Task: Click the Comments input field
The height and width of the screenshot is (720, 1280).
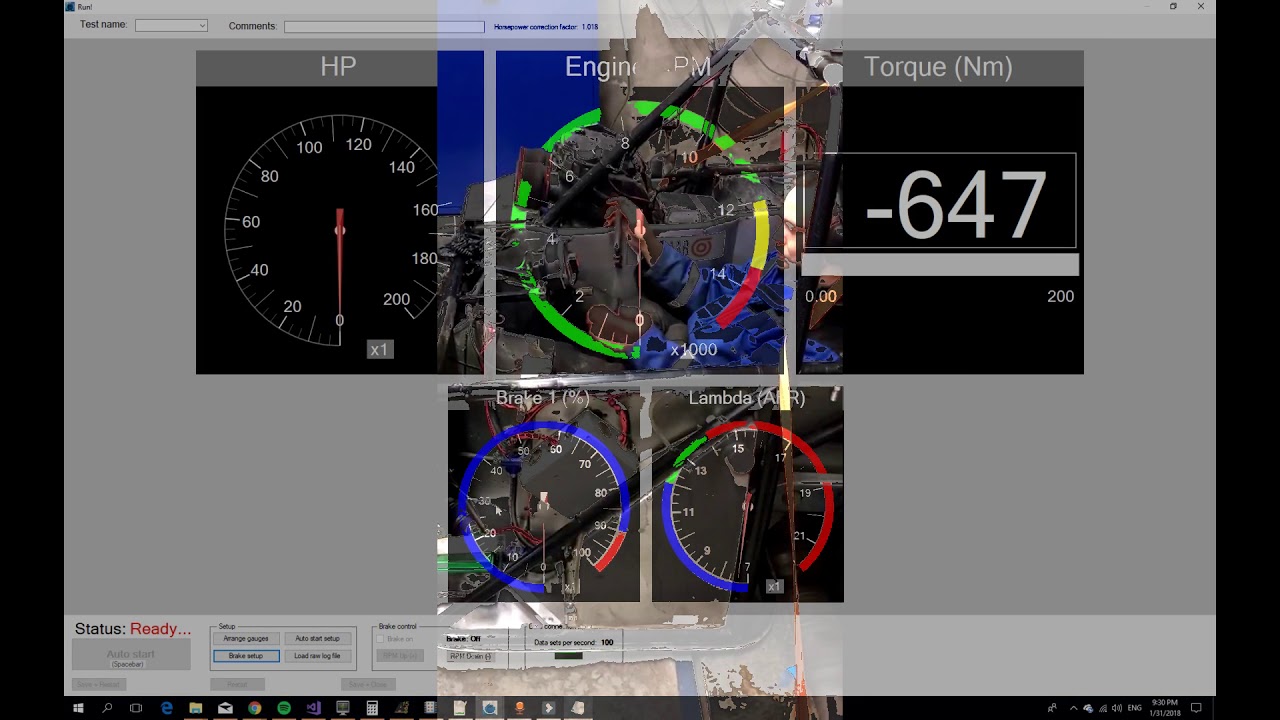Action: point(384,26)
